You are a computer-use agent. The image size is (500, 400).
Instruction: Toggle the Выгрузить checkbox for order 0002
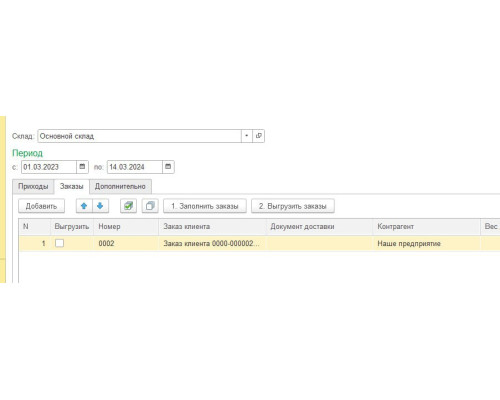[x=59, y=243]
